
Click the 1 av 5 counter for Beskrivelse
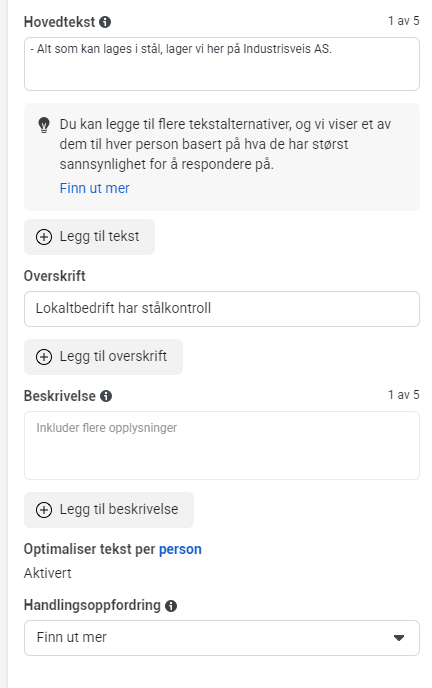click(x=403, y=394)
